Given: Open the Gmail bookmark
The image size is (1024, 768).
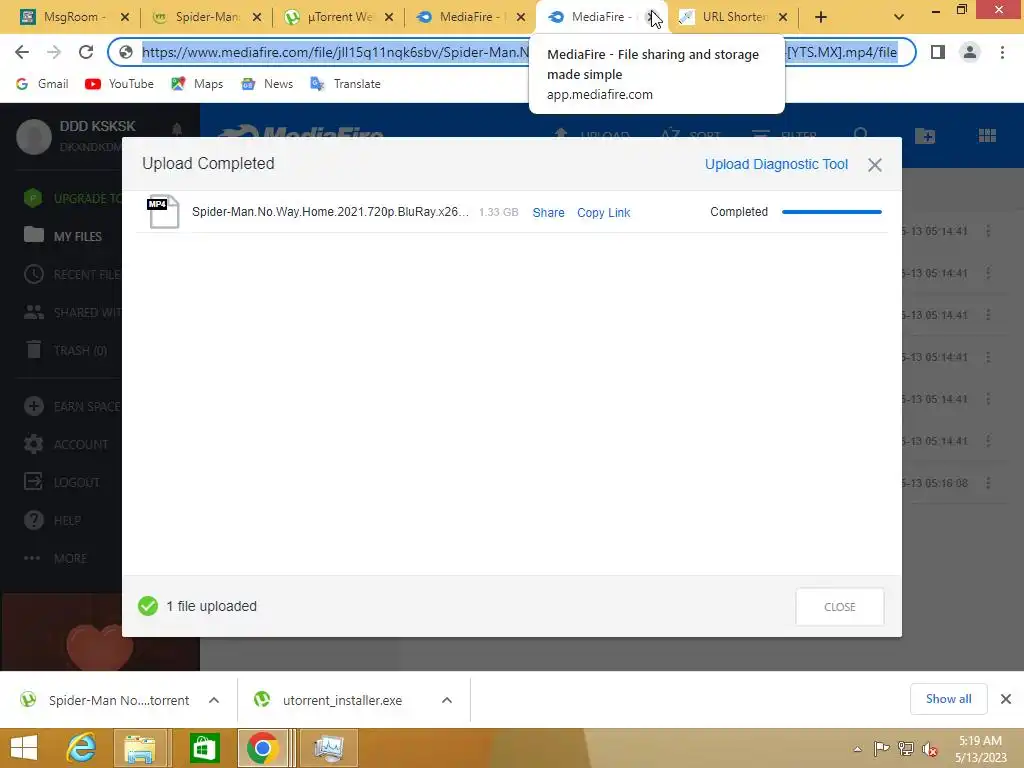Looking at the screenshot, I should pyautogui.click(x=42, y=84).
